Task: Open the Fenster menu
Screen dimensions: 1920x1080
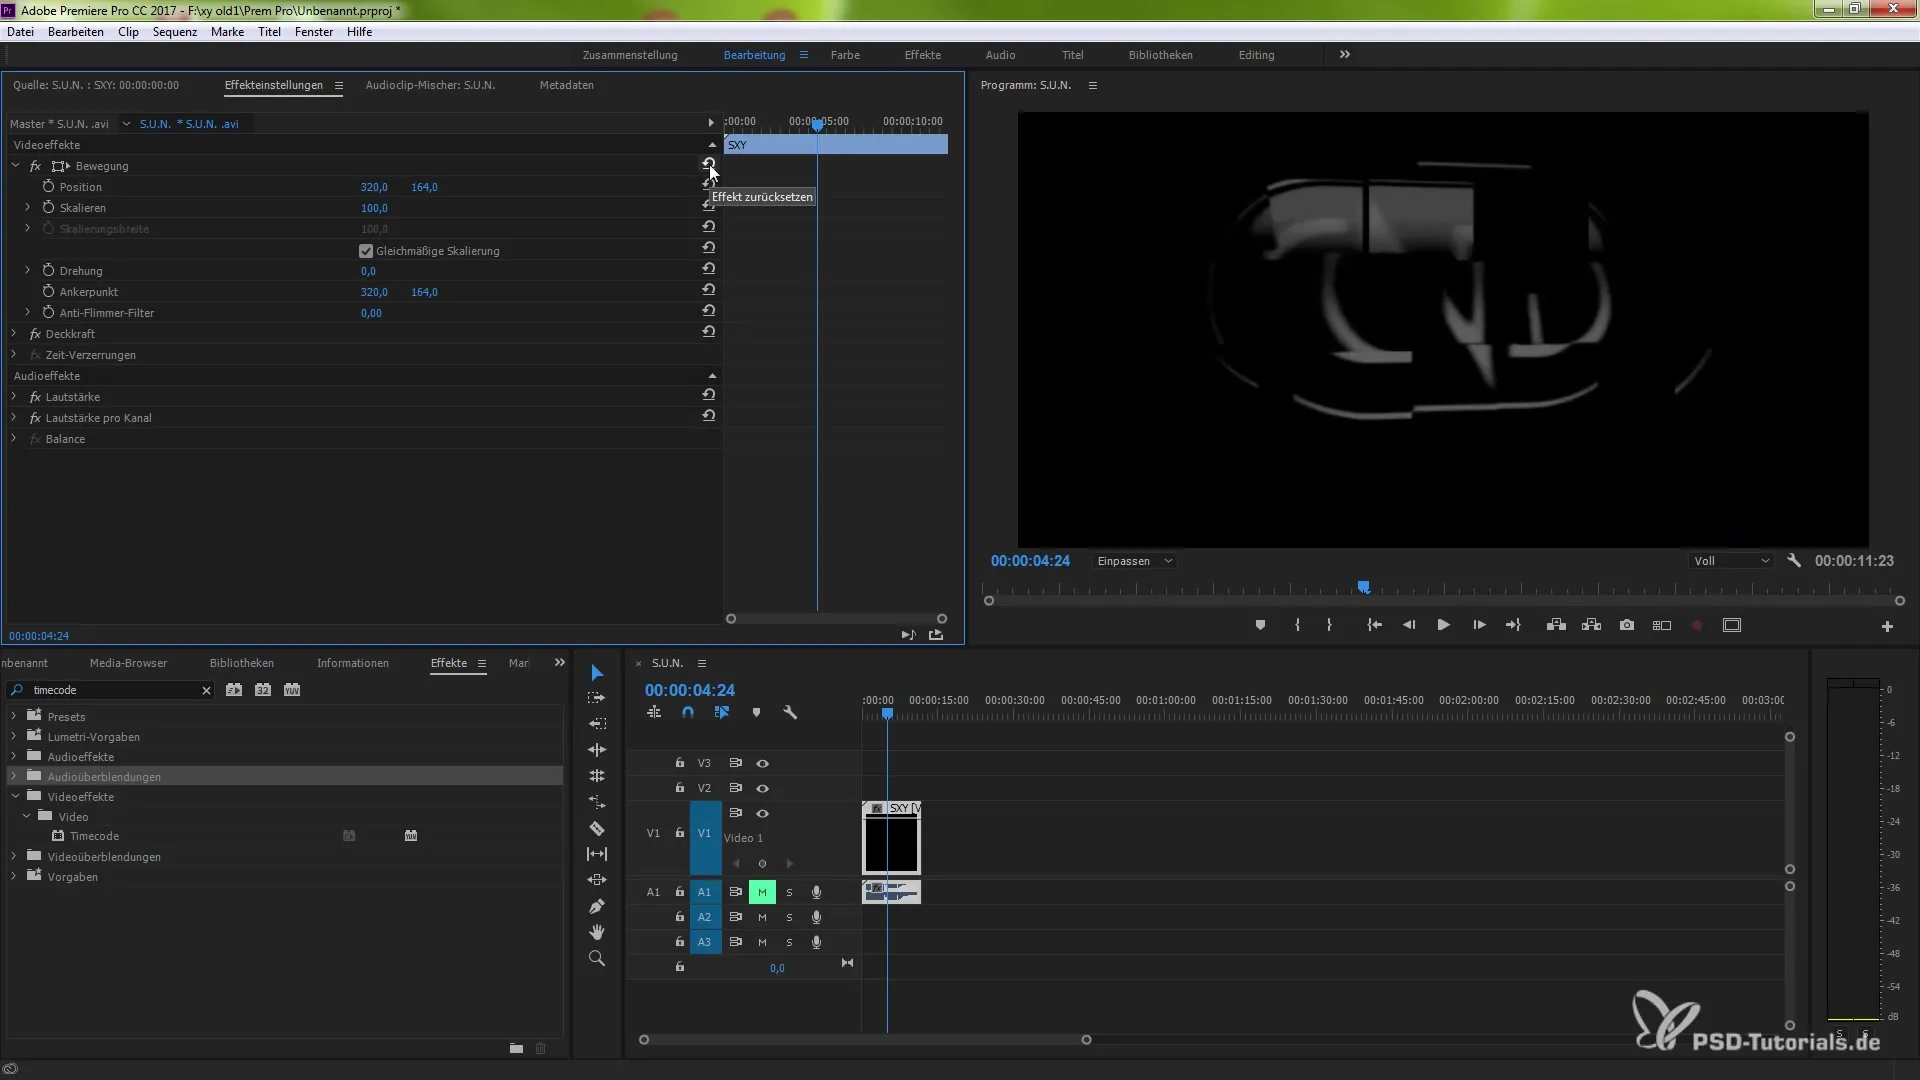Action: [314, 32]
